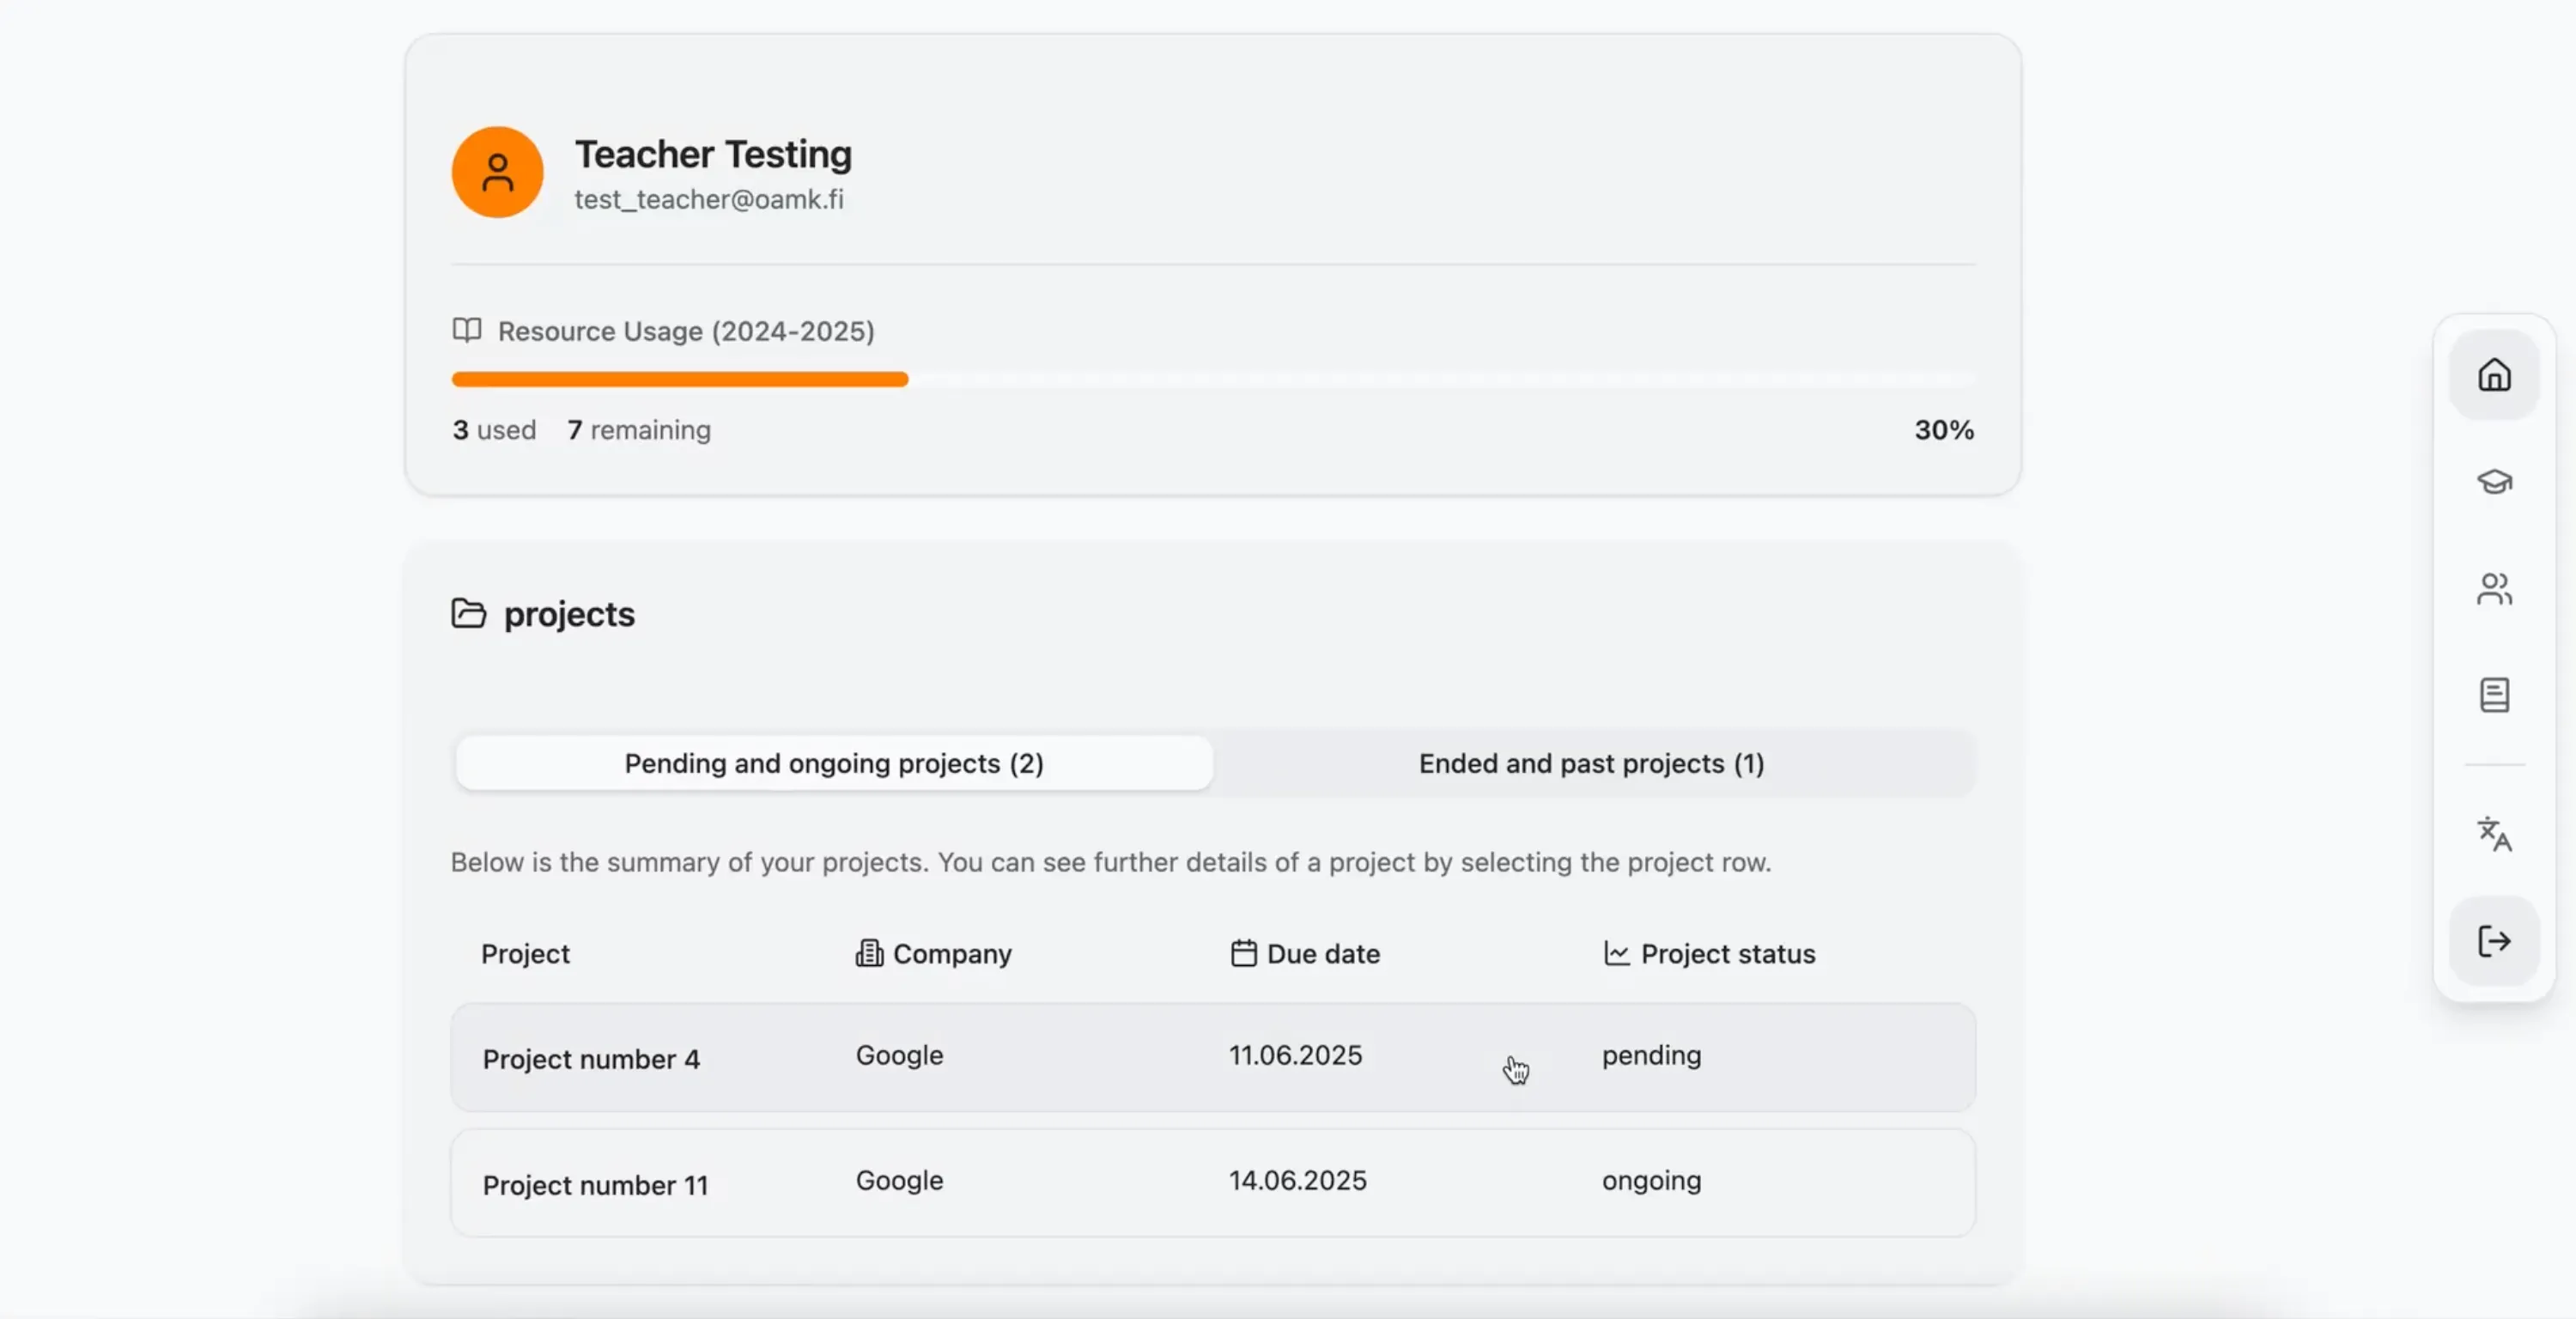Viewport: 2576px width, 1319px height.
Task: Click the test_teacher@oamk.fi email text
Action: pos(709,199)
